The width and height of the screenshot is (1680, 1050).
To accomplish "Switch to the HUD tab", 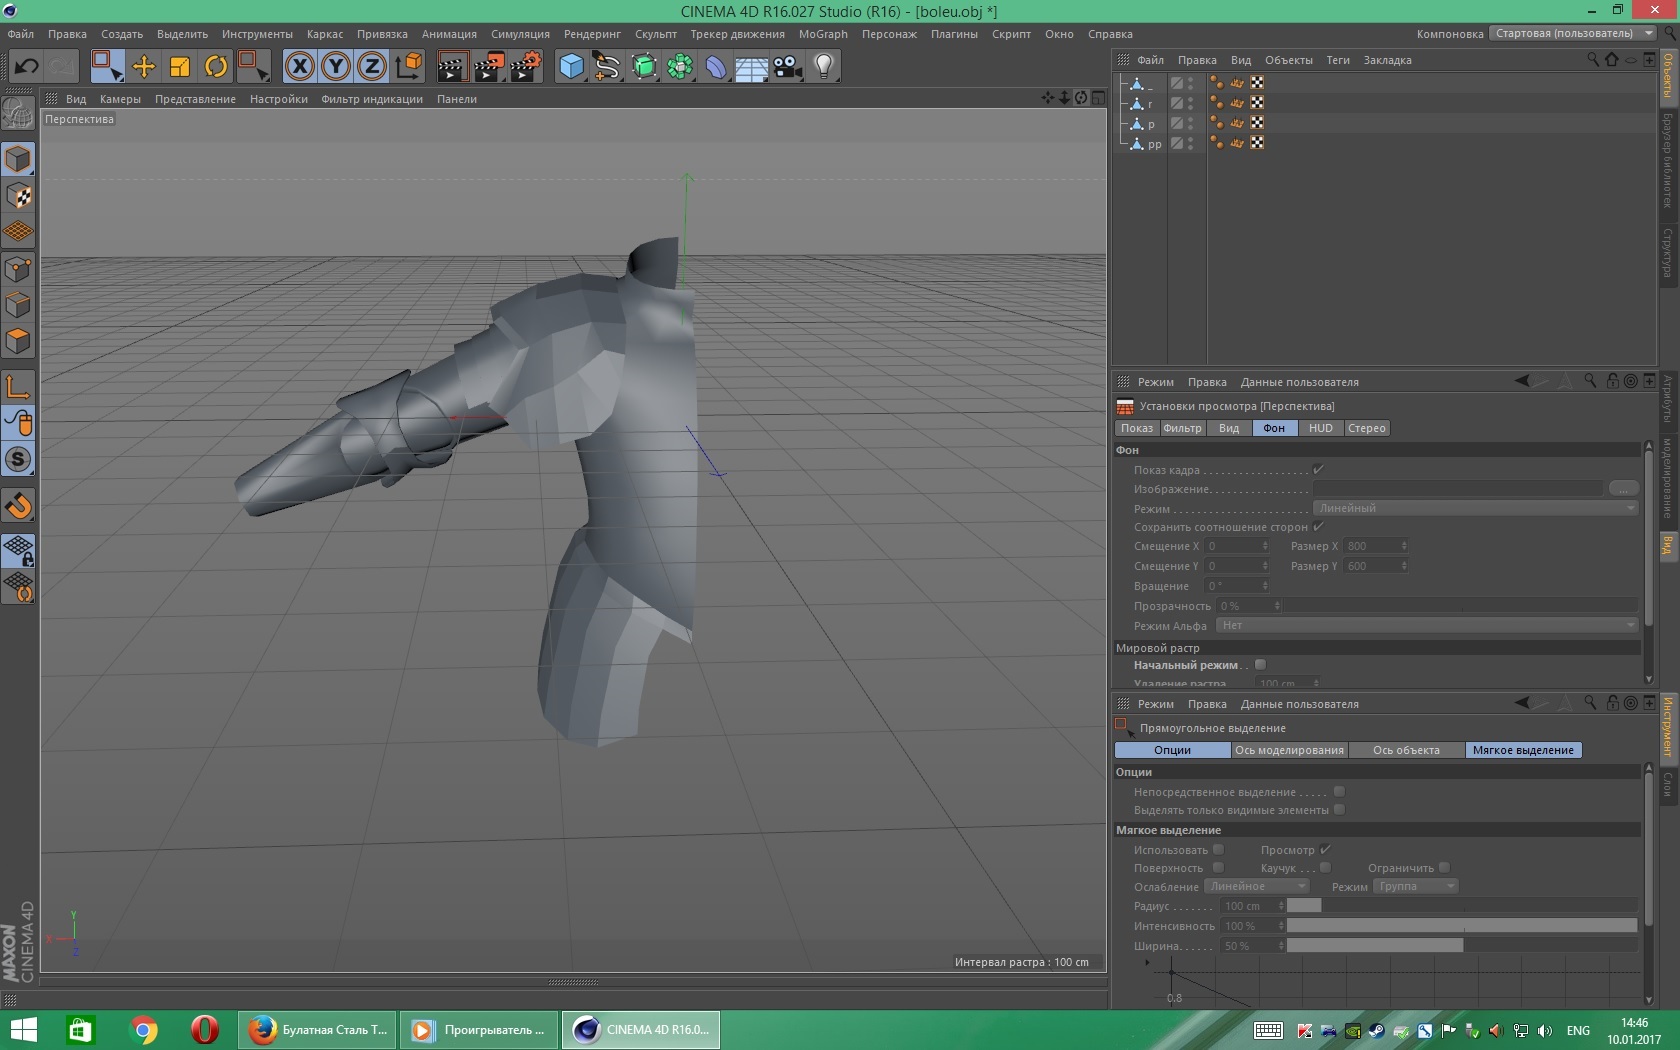I will [x=1321, y=428].
